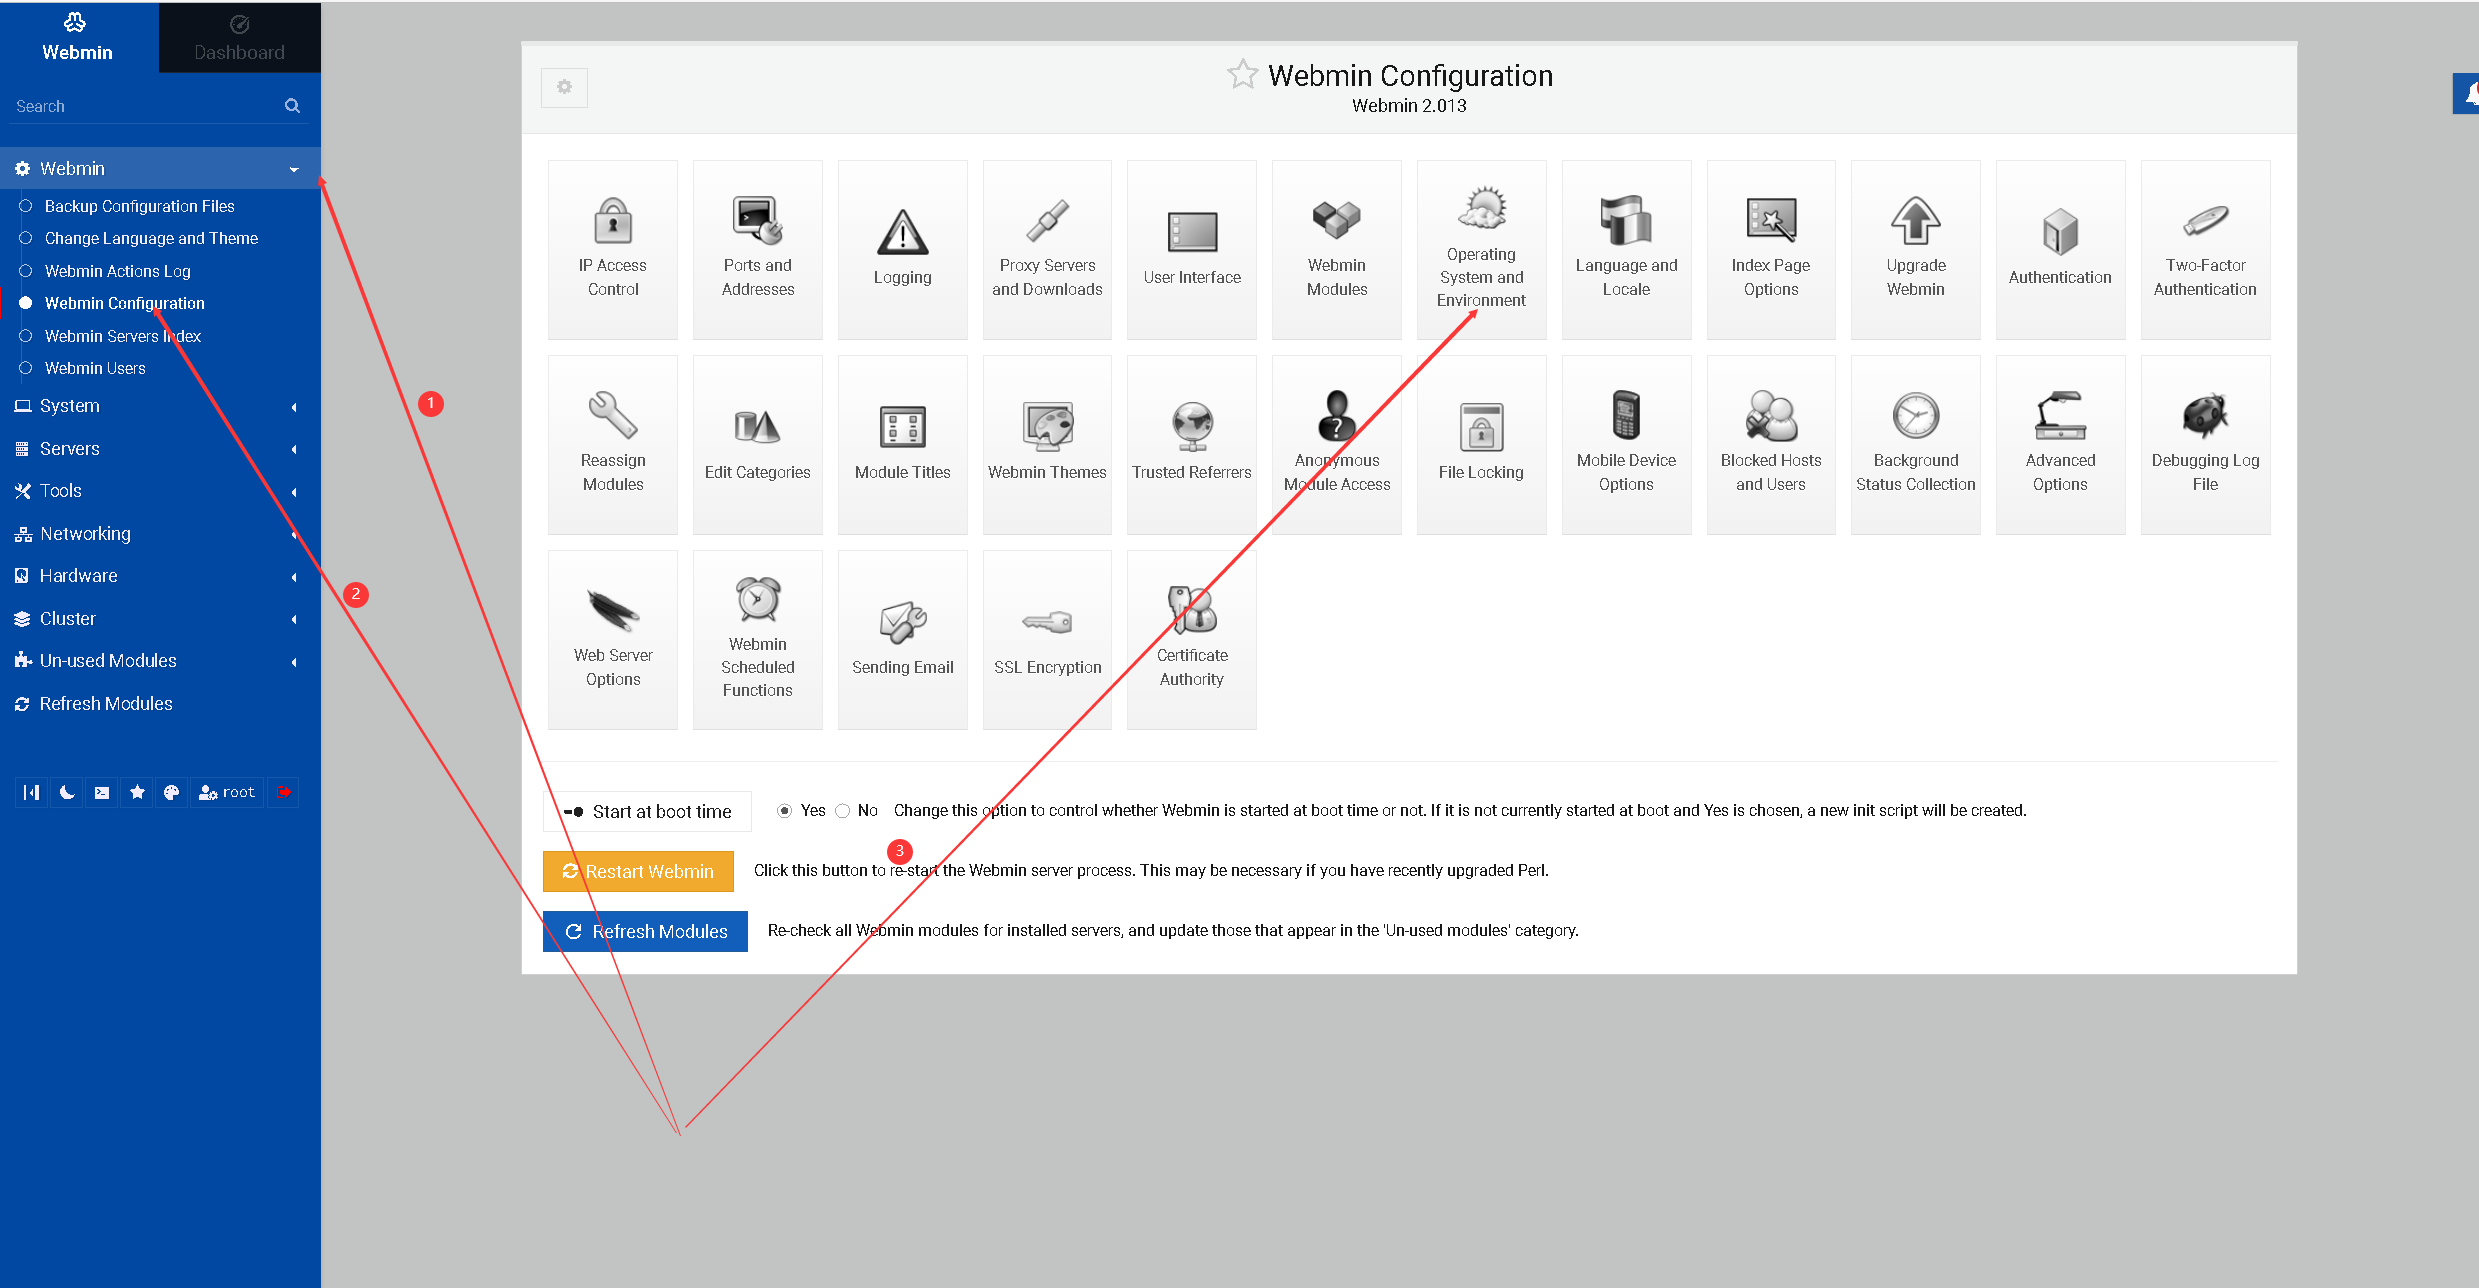Select Yes for Start at boot time
This screenshot has width=2479, height=1288.
pos(785,811)
